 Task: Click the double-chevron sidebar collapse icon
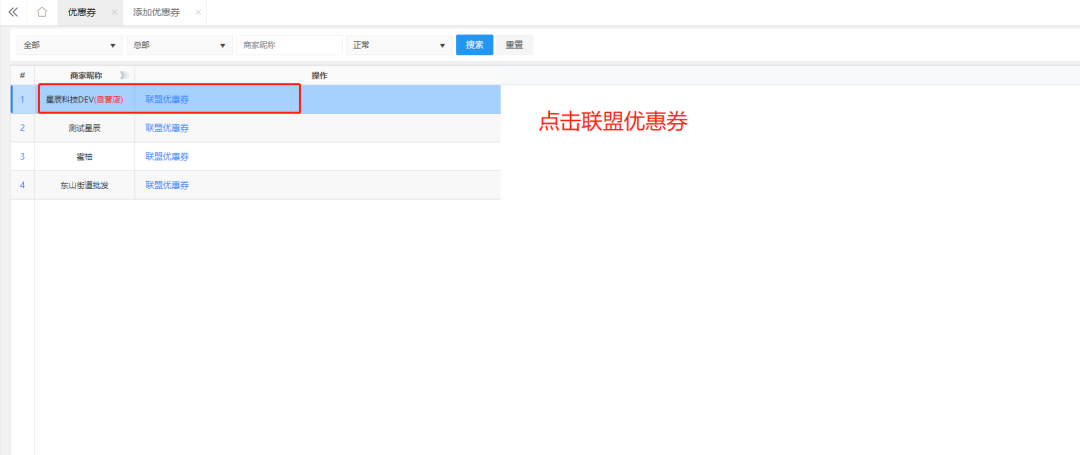point(13,12)
